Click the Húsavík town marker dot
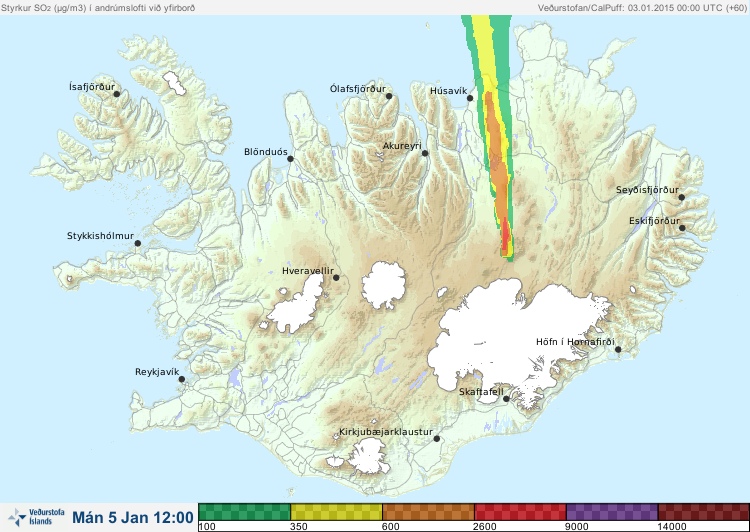The width and height of the screenshot is (750, 532). point(470,98)
